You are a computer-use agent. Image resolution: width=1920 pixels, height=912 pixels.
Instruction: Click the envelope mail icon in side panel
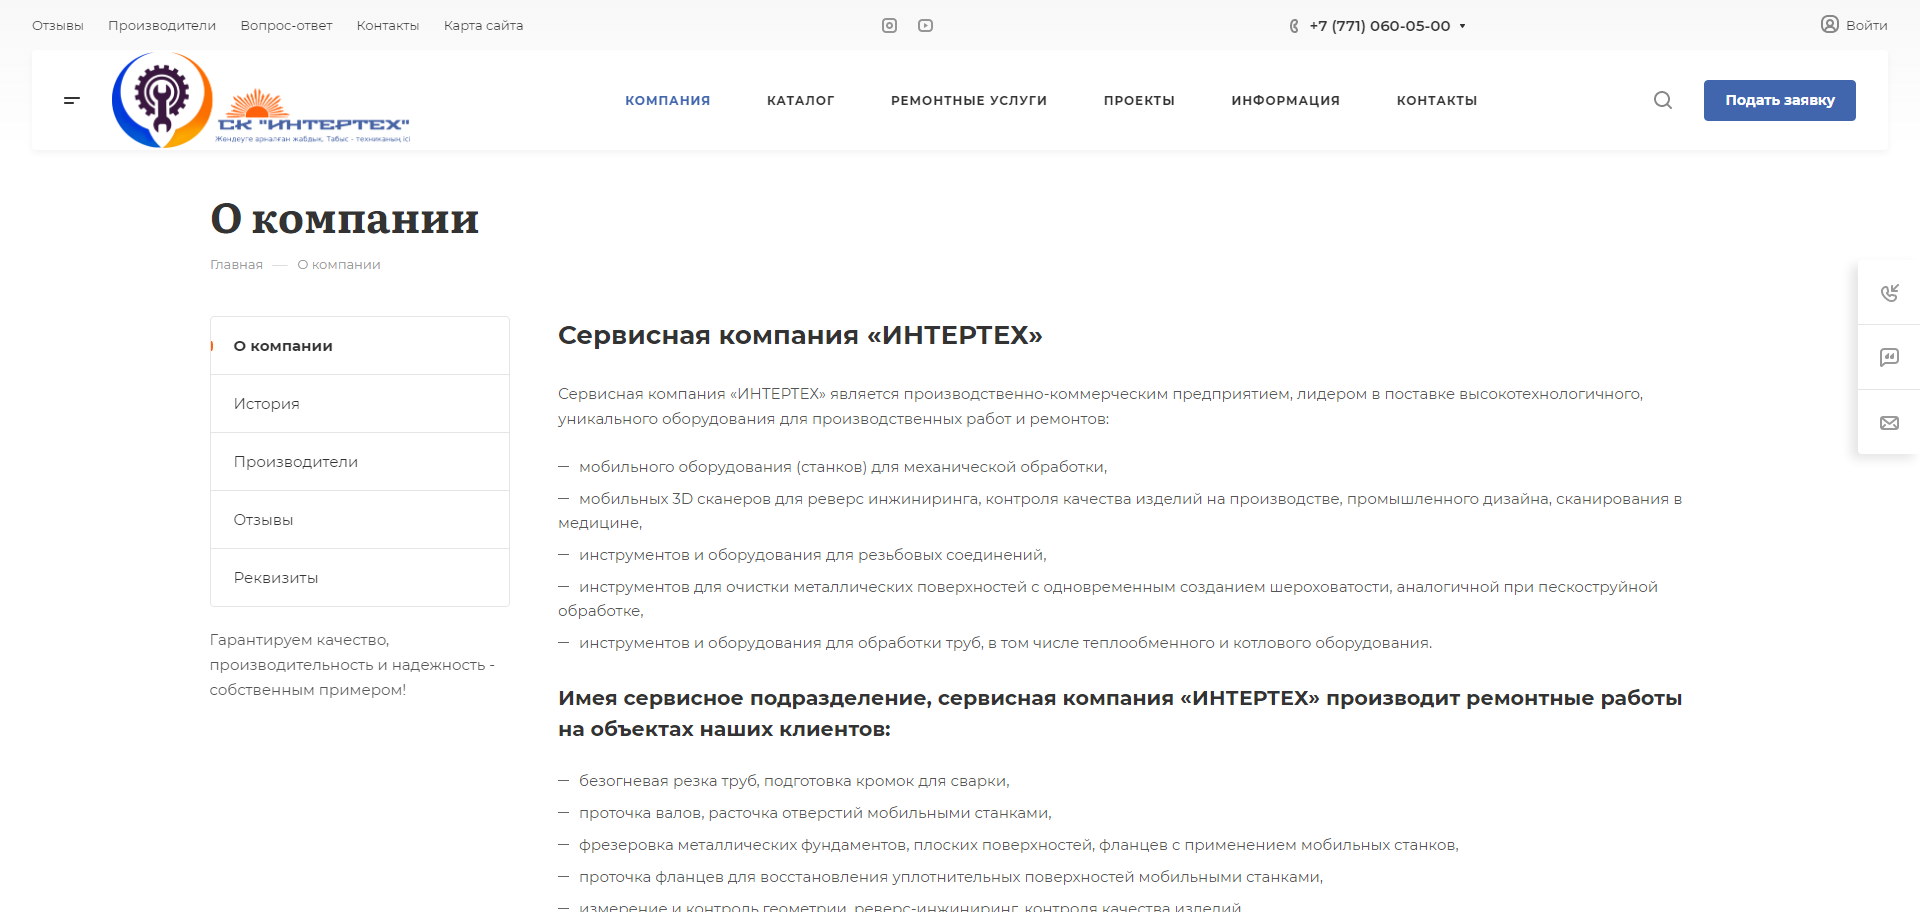[x=1889, y=423]
